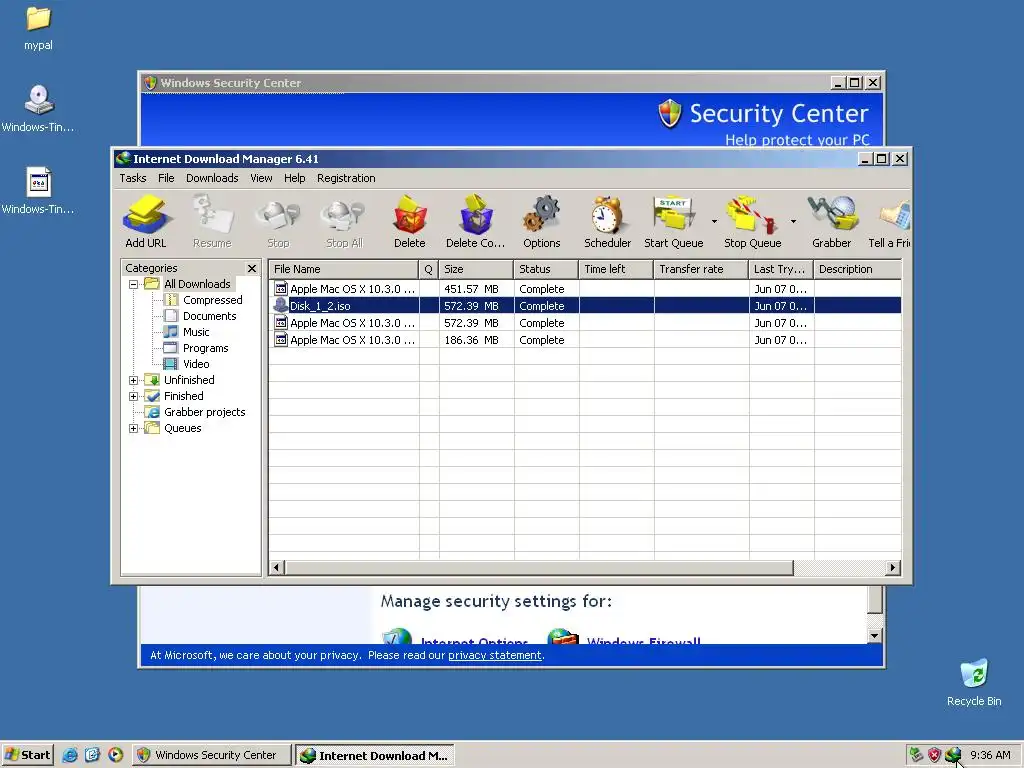
Task: Click the red security shield tray icon
Action: [x=935, y=755]
